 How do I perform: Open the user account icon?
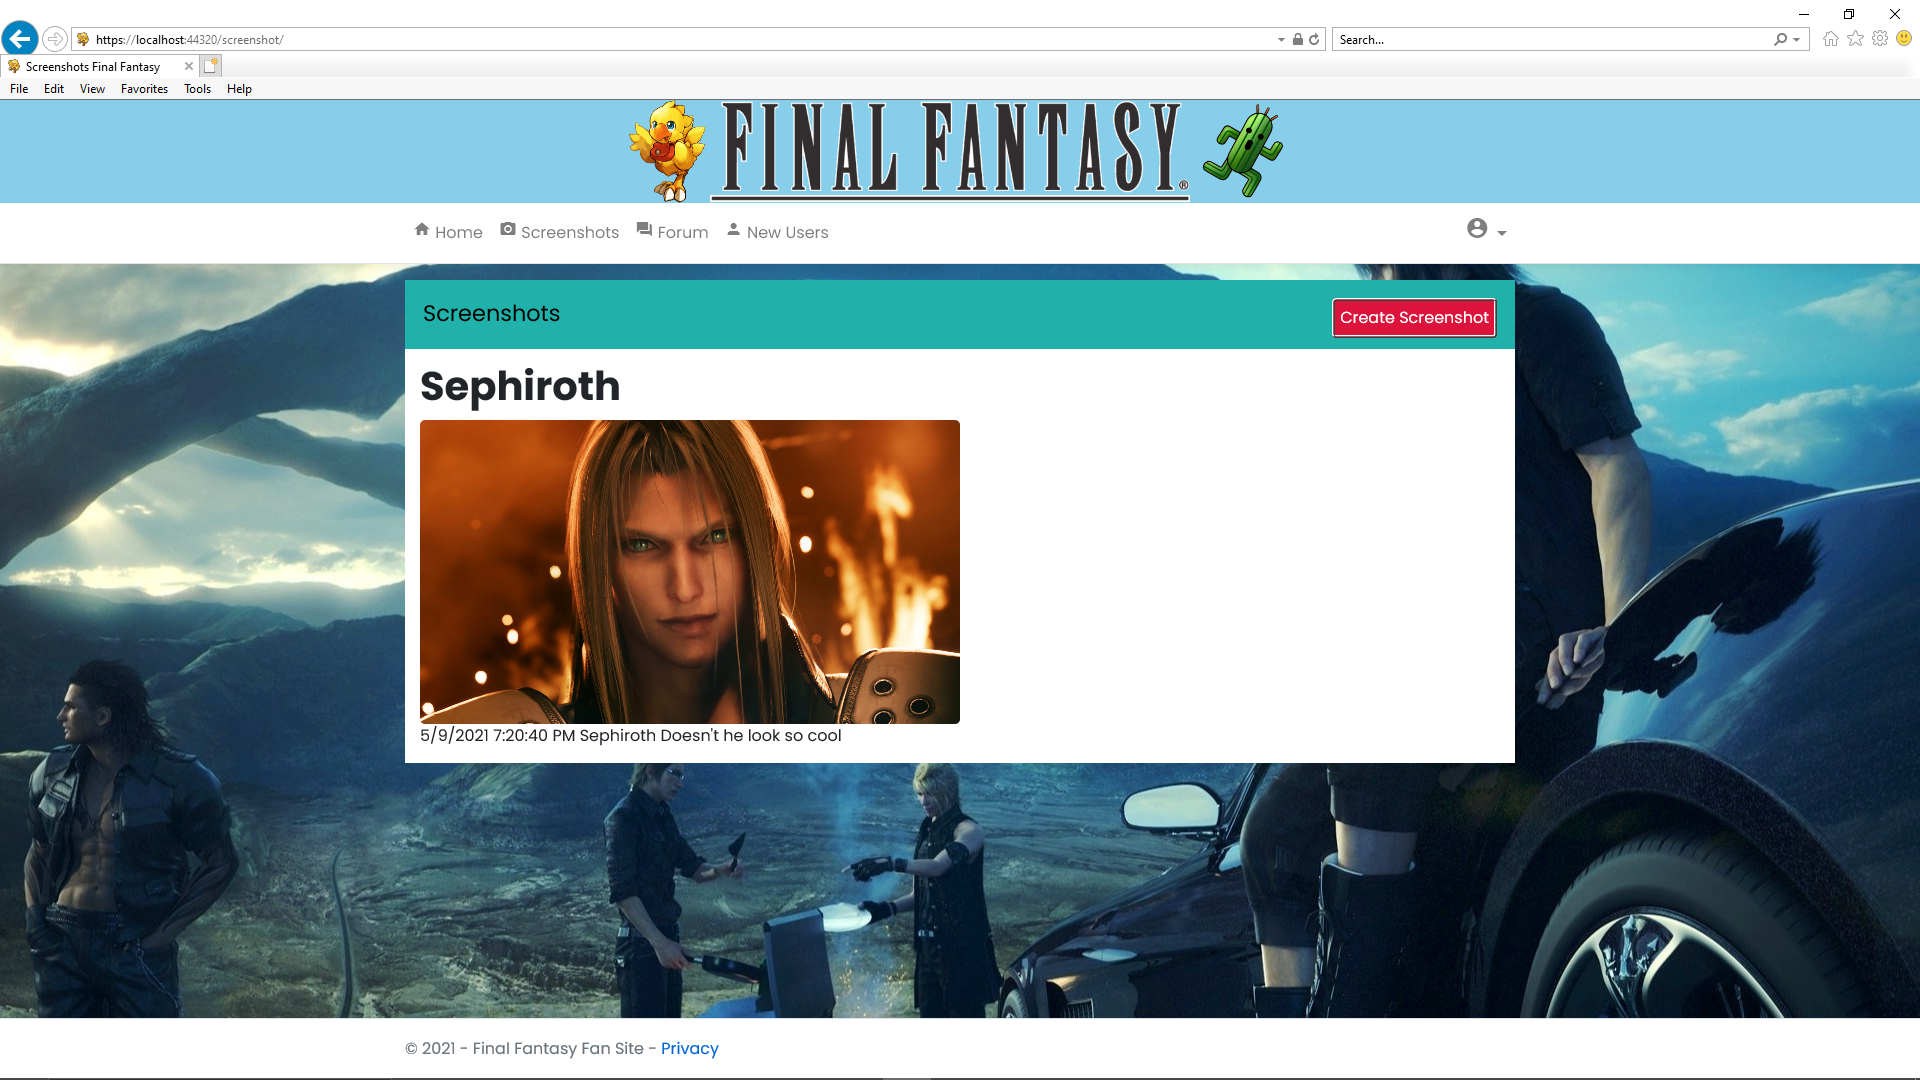(x=1476, y=229)
